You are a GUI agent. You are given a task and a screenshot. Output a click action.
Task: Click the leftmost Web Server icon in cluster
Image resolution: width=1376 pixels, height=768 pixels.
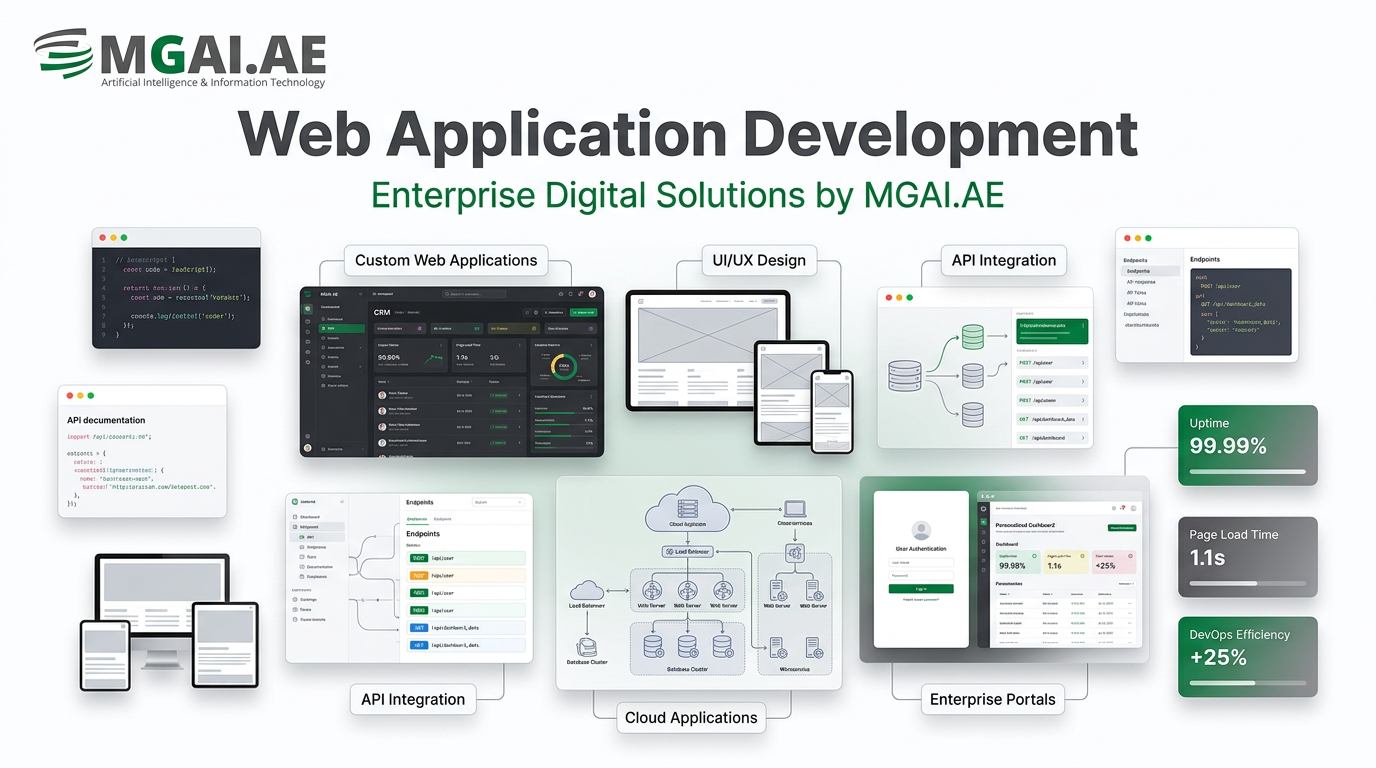[x=652, y=590]
